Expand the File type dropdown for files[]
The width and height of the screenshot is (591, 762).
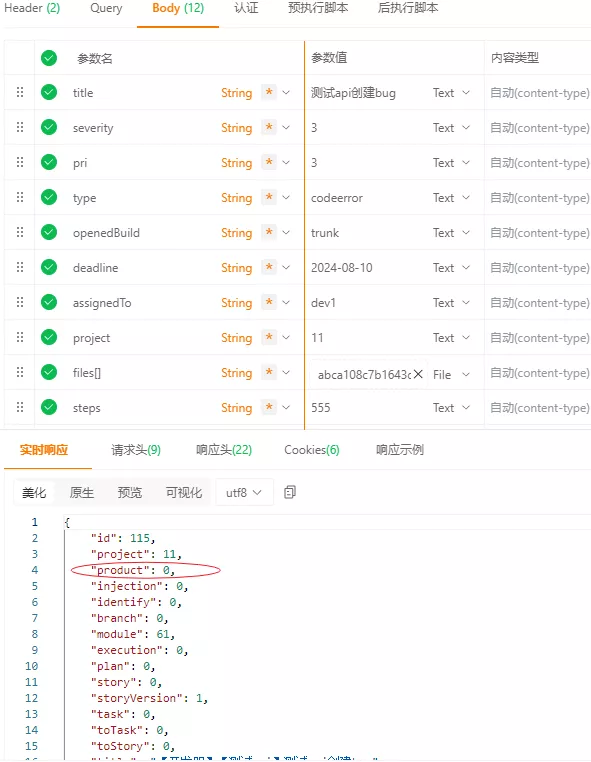451,374
